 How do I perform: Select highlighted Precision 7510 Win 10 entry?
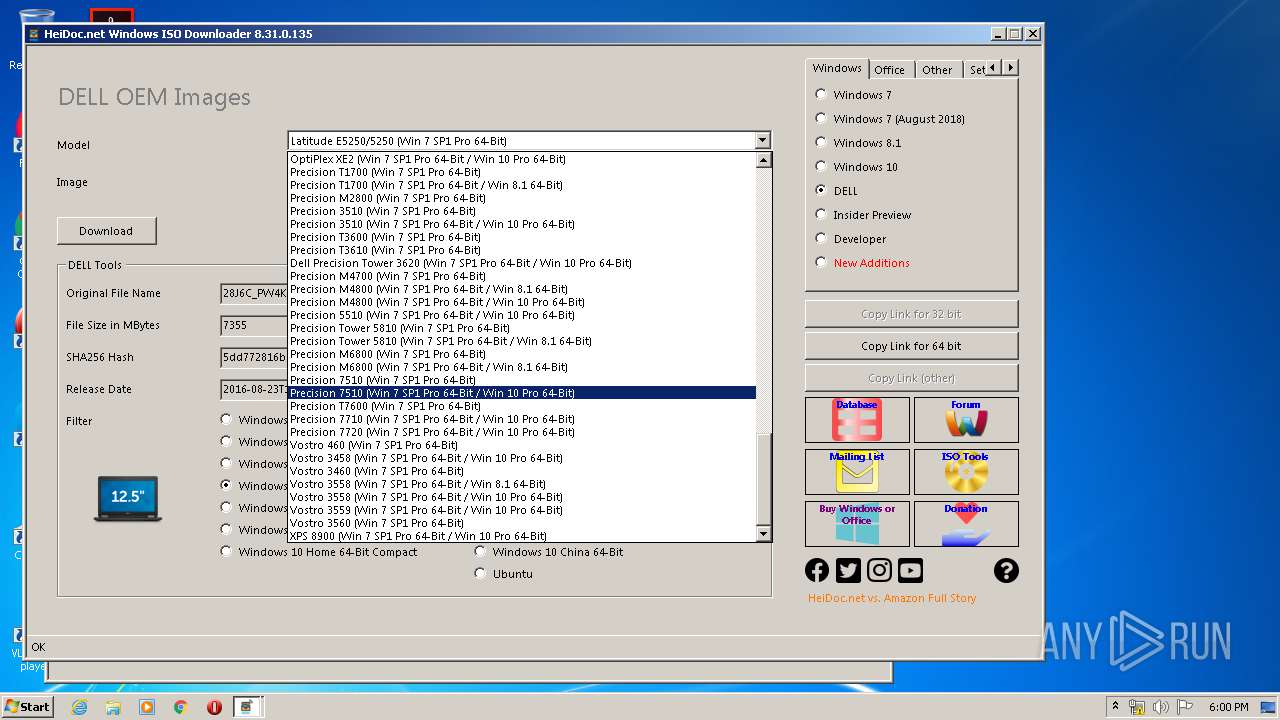[522, 393]
